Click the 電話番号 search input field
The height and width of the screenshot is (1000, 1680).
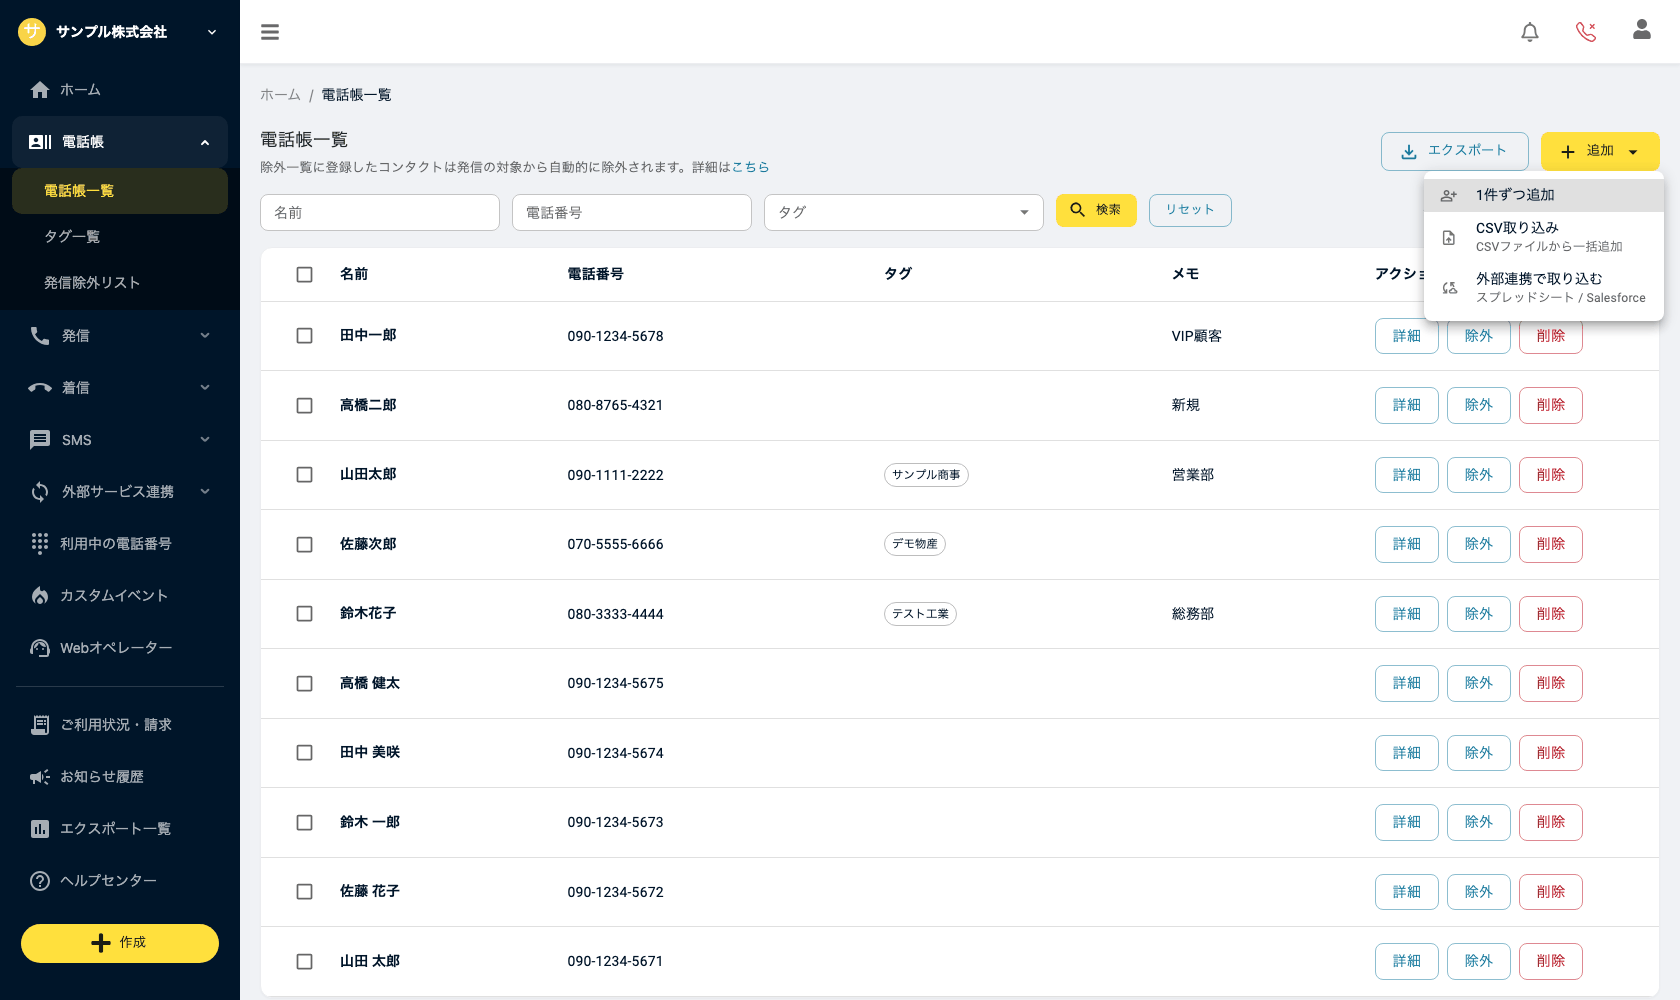tap(632, 212)
